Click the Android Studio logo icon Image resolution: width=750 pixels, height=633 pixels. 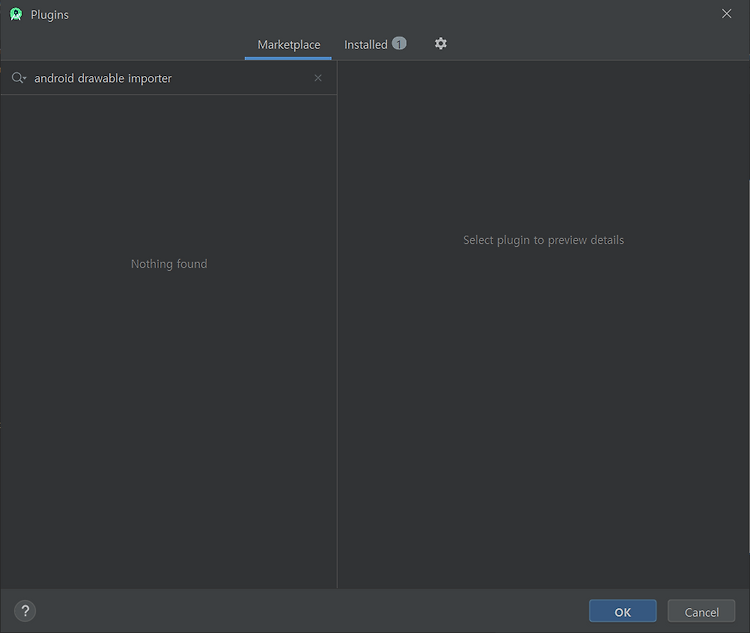16,14
